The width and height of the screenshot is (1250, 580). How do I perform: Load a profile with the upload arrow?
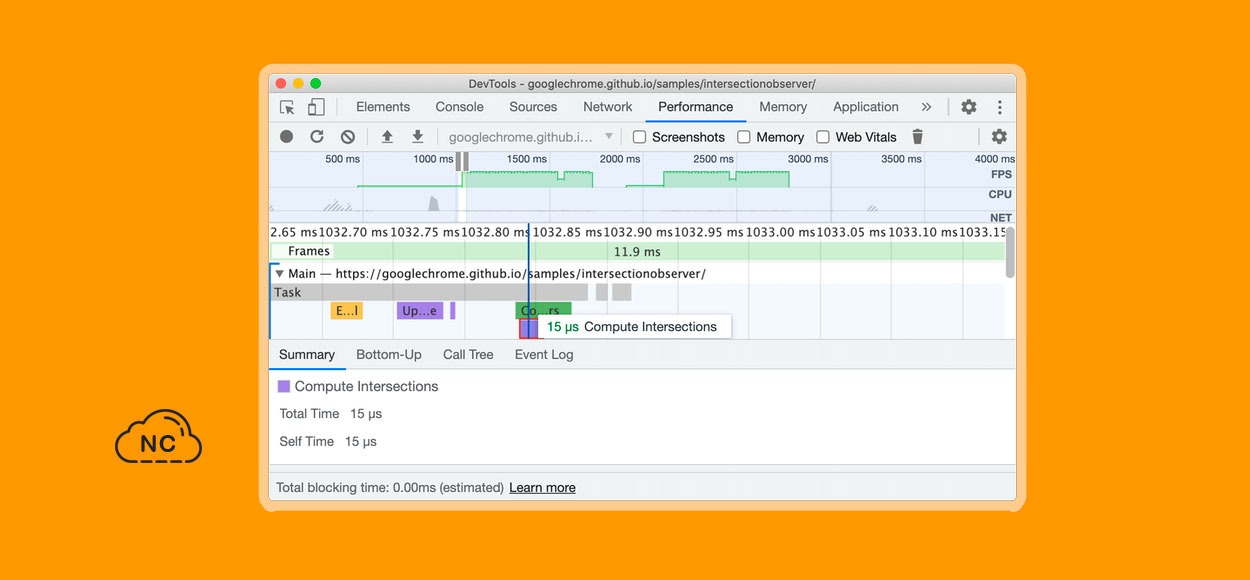387,137
